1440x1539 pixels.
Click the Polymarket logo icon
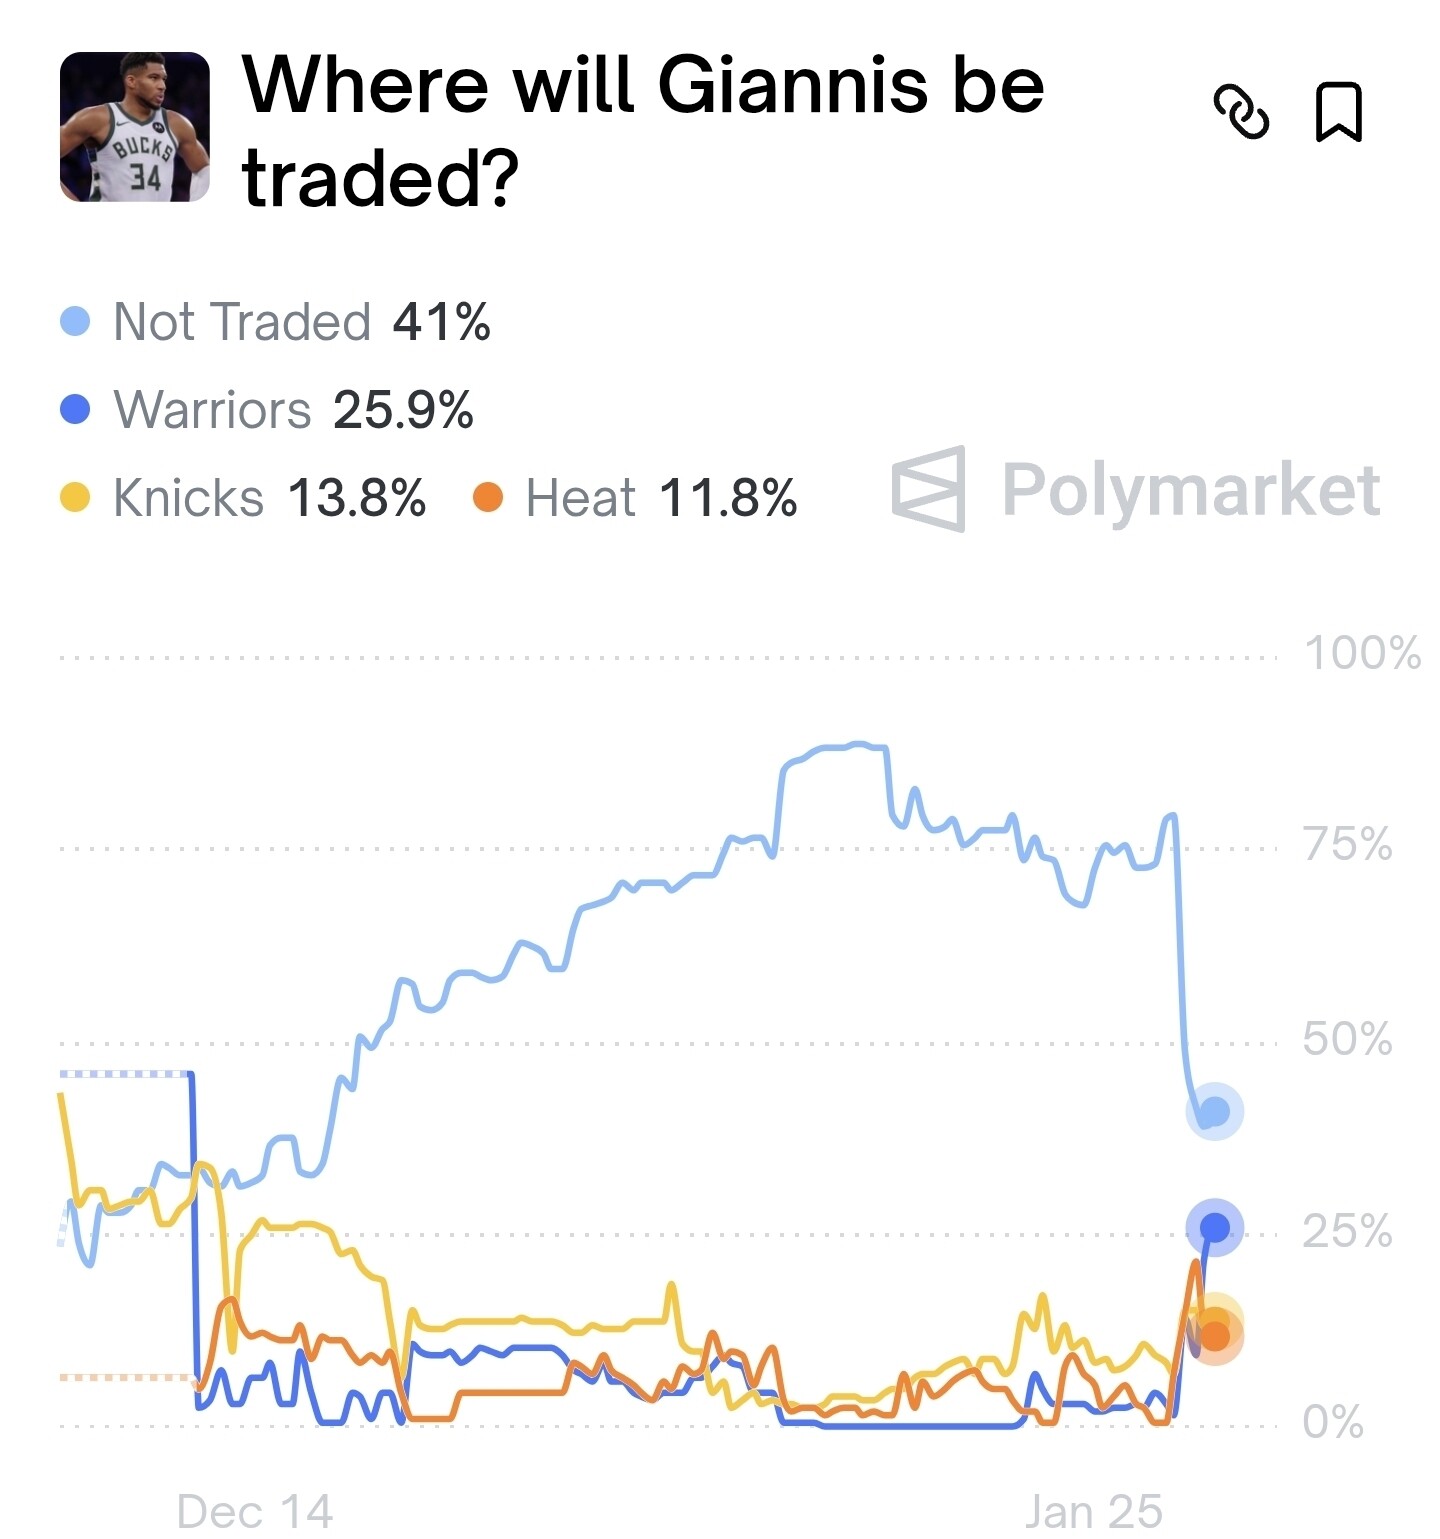click(929, 489)
